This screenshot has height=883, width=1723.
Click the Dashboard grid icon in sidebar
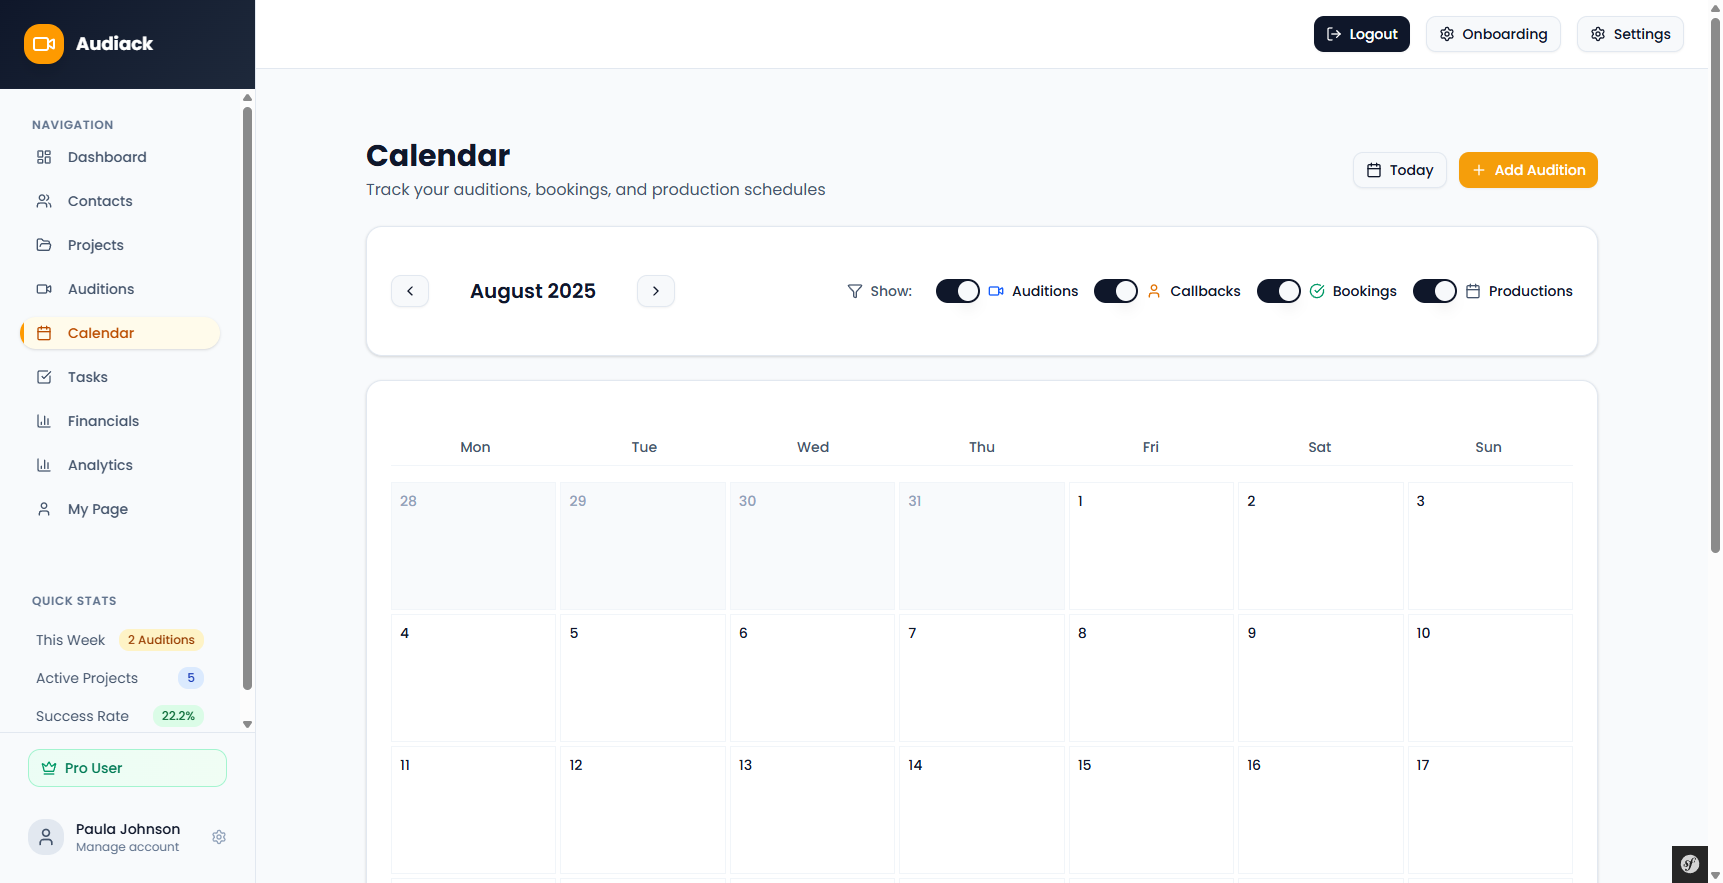44,157
